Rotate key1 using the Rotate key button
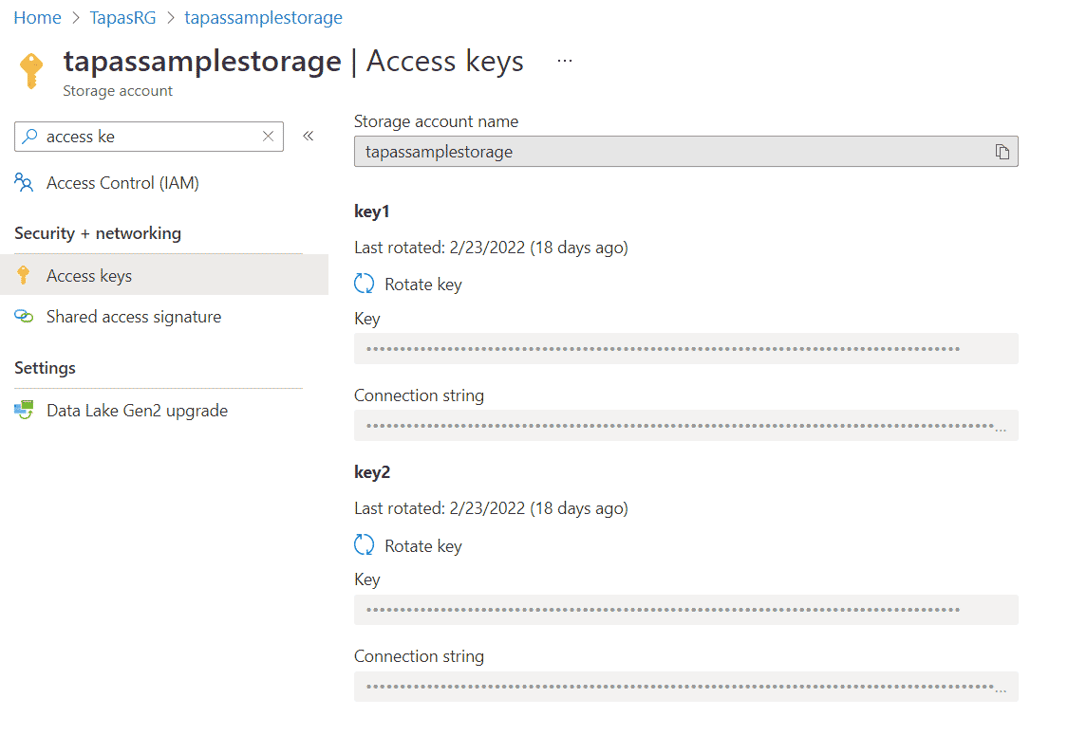1068x735 pixels. 422,284
